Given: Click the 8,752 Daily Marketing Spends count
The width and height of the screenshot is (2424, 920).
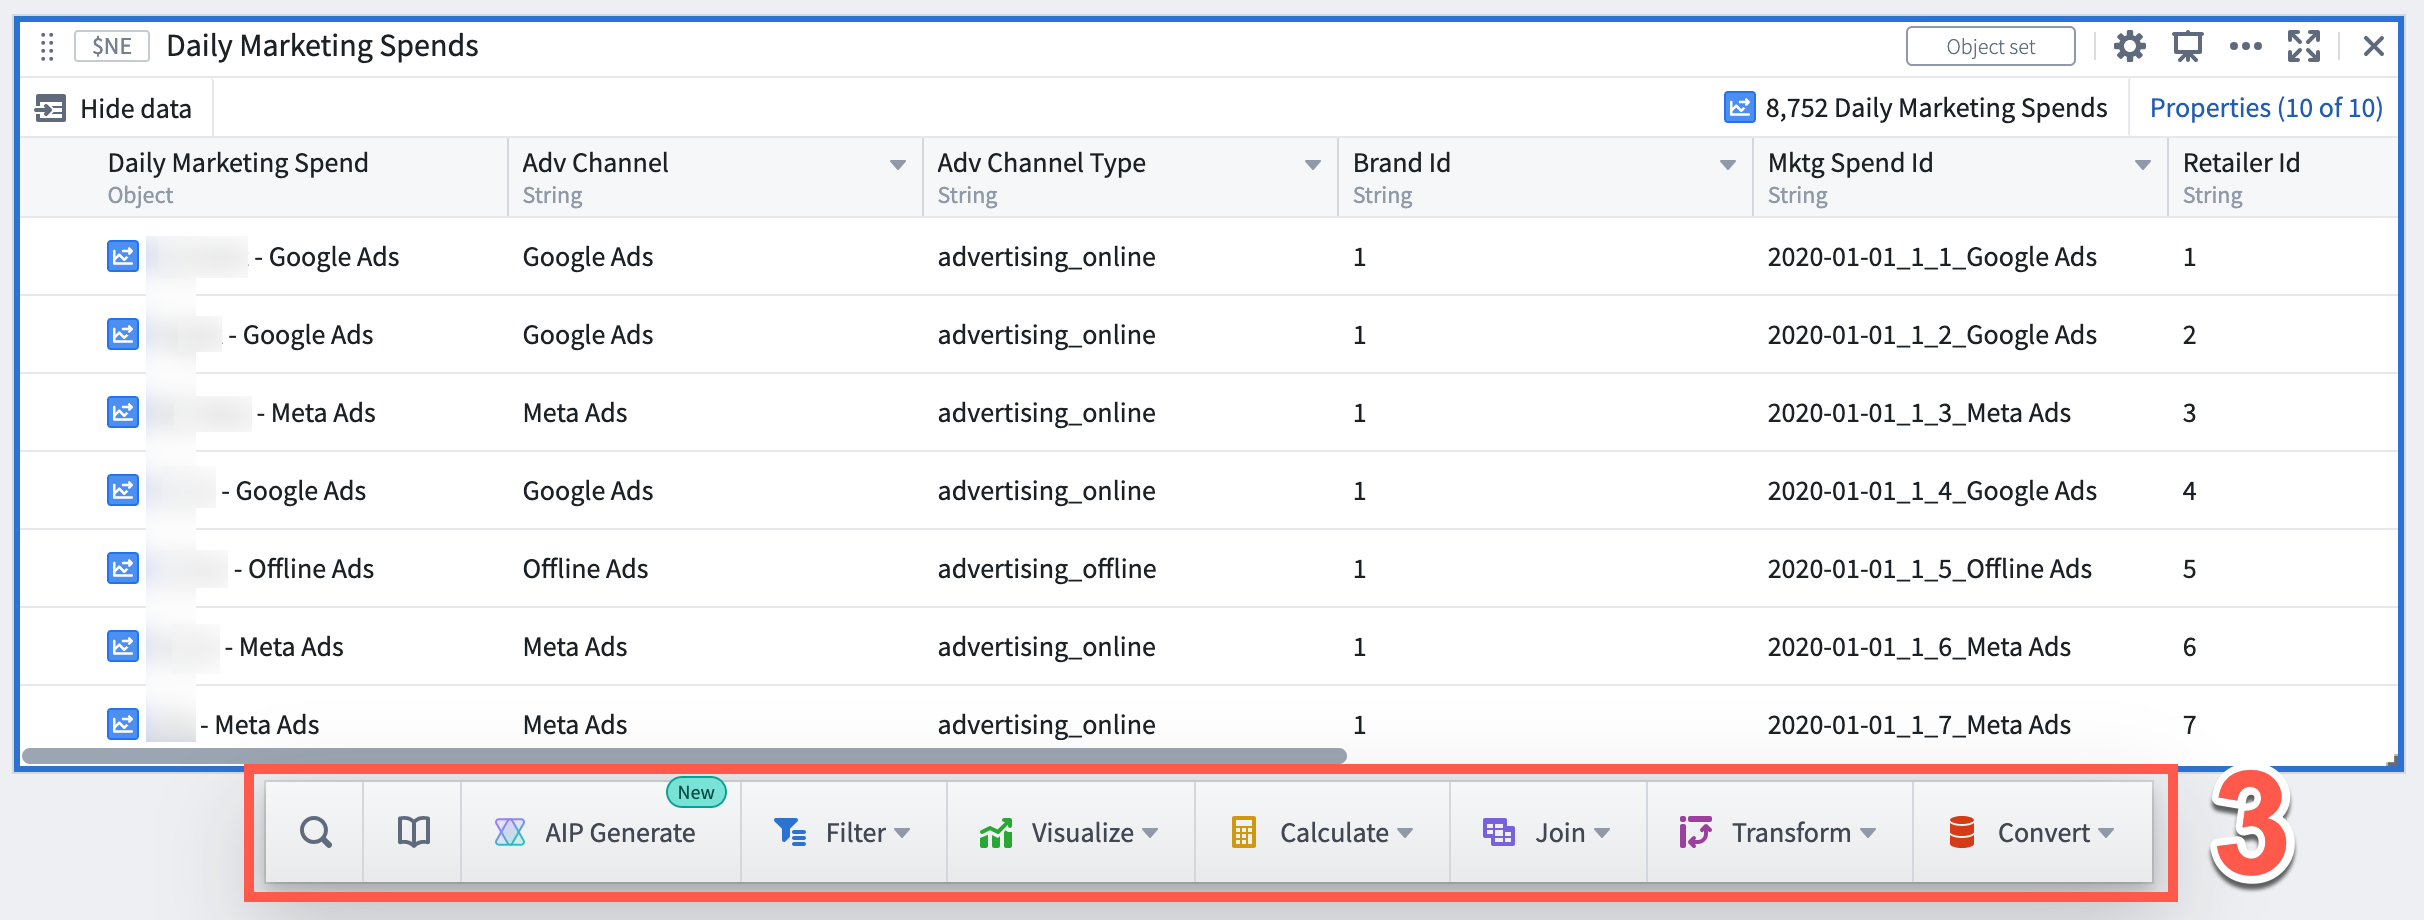Looking at the screenshot, I should tap(1936, 108).
